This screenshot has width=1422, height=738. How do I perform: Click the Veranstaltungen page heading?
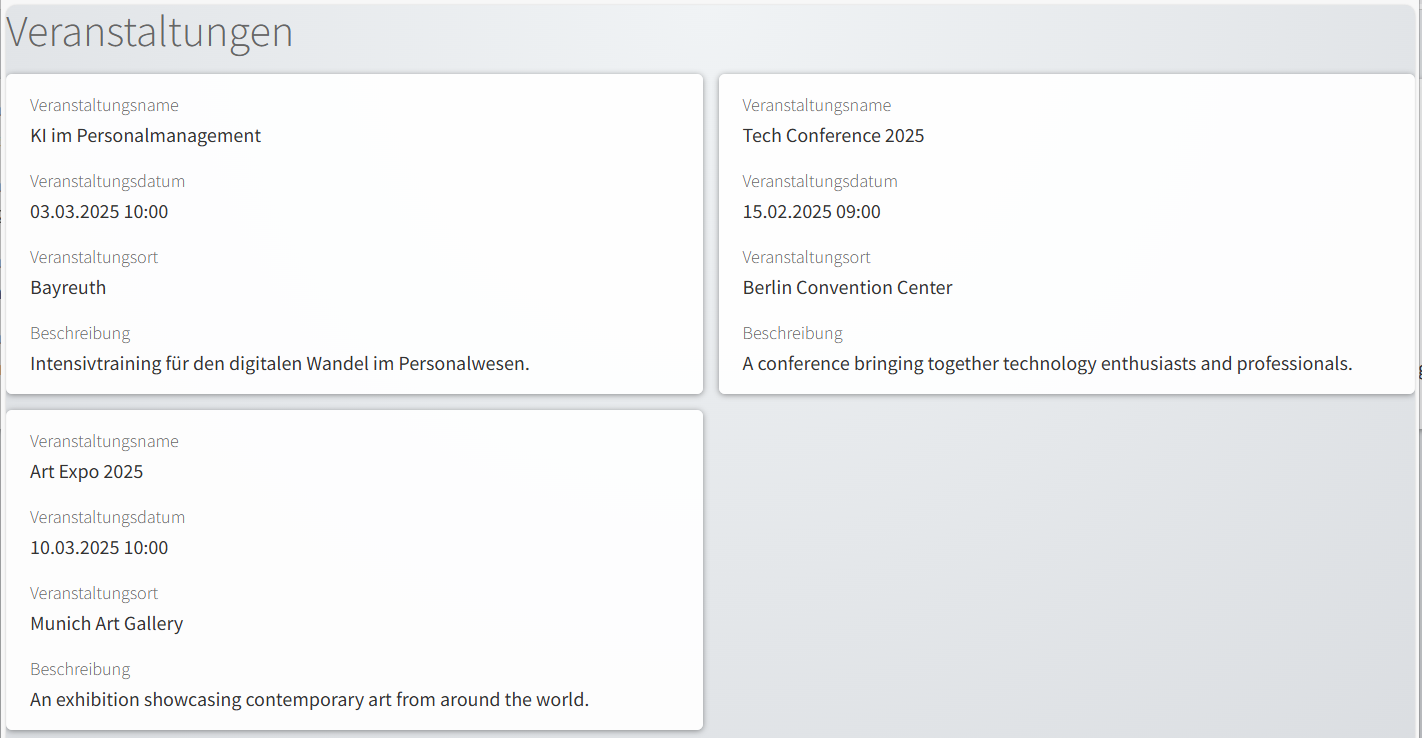pos(150,33)
